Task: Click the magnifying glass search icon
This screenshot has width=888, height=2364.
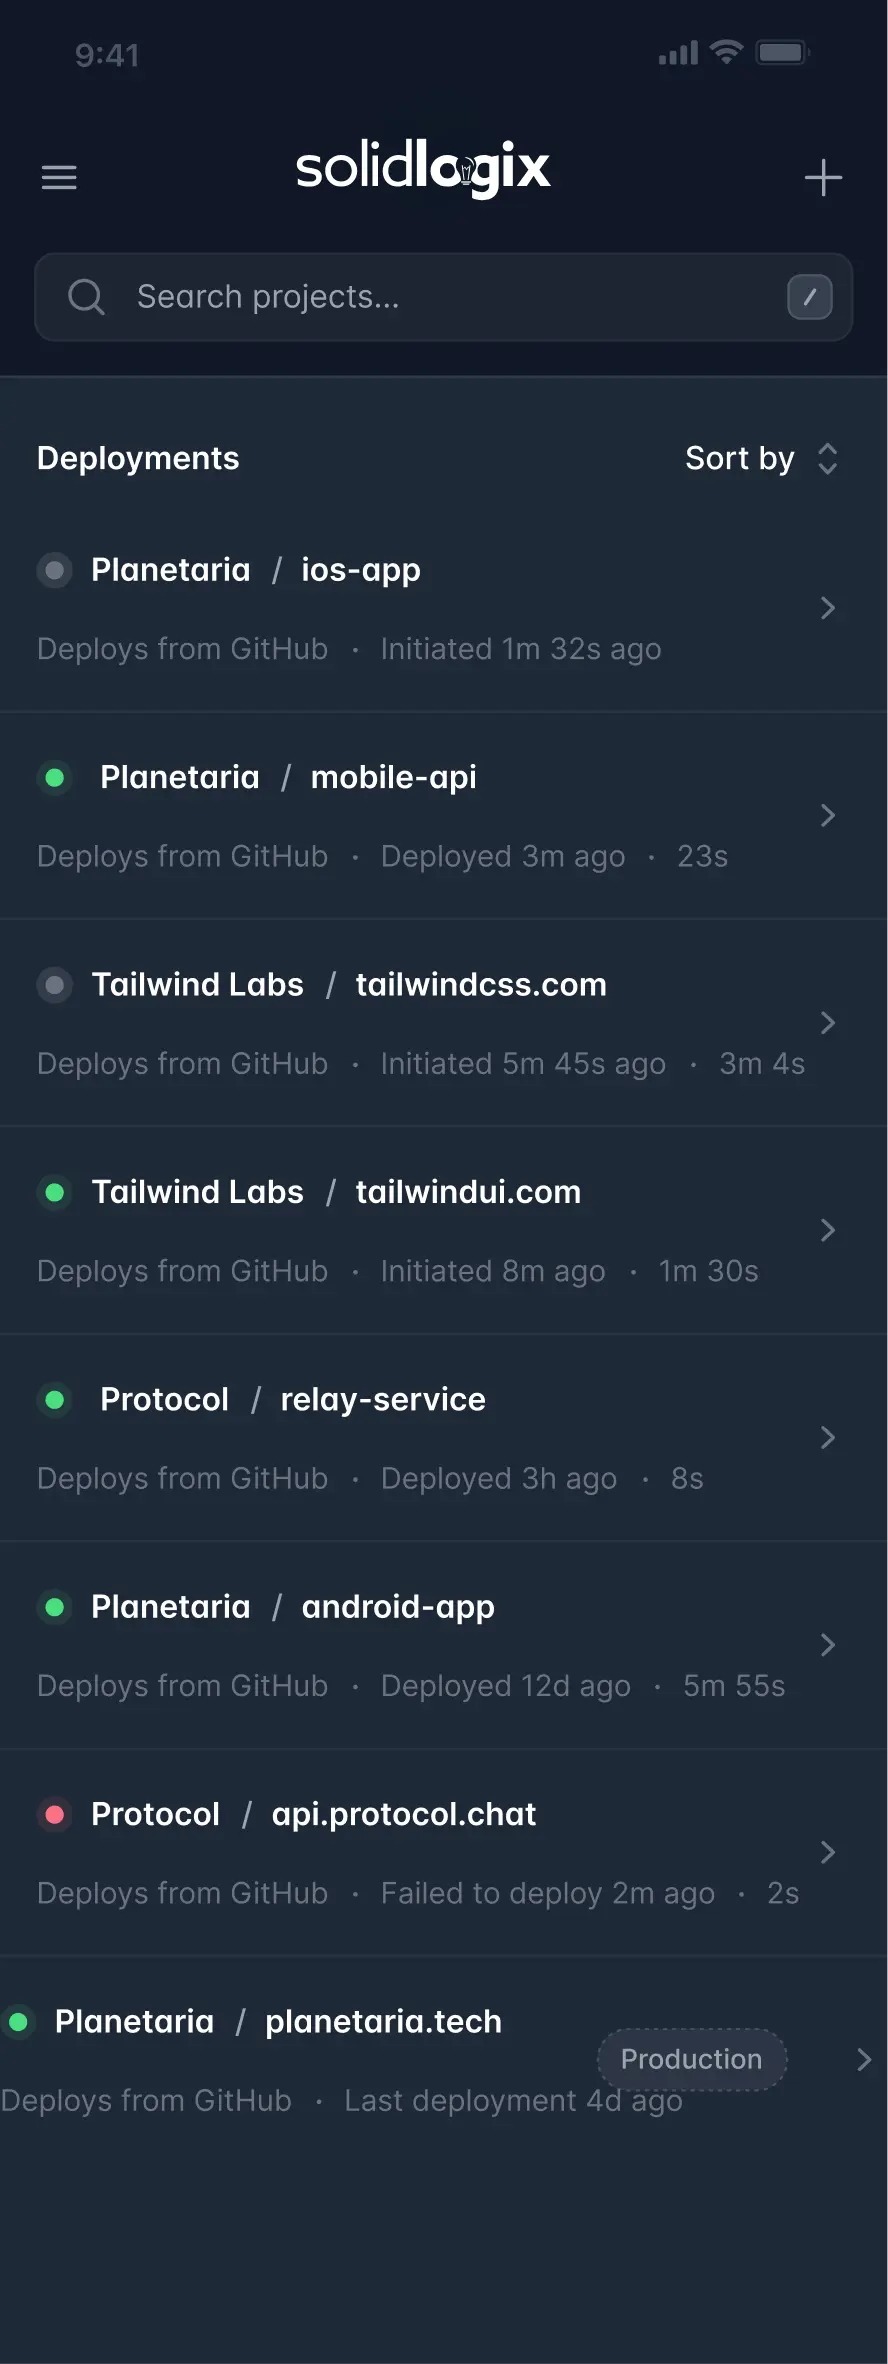Action: click(x=86, y=297)
